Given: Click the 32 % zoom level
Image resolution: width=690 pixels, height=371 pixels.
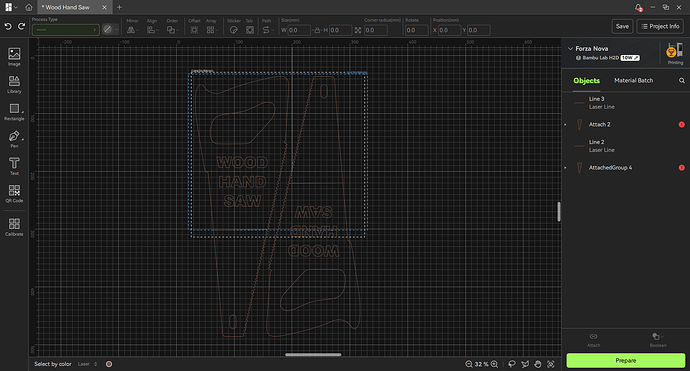Looking at the screenshot, I should pos(481,364).
